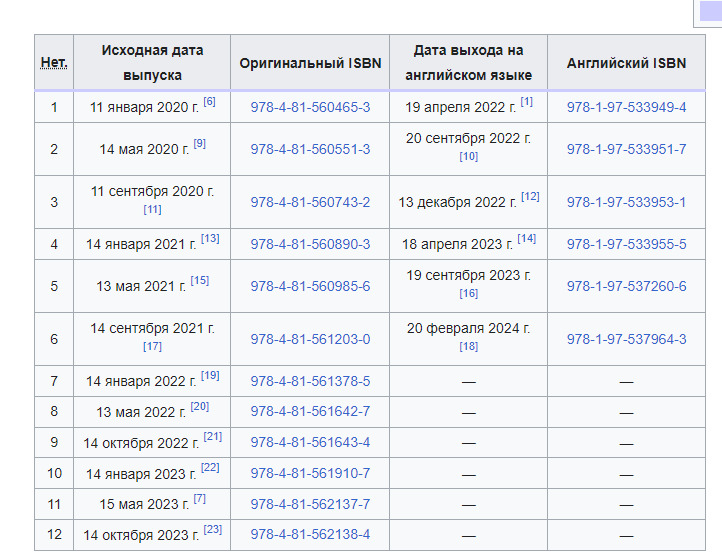The width and height of the screenshot is (722, 556).
Task: Open English ISBN 978-1-97-533953-1
Action: pos(626,202)
